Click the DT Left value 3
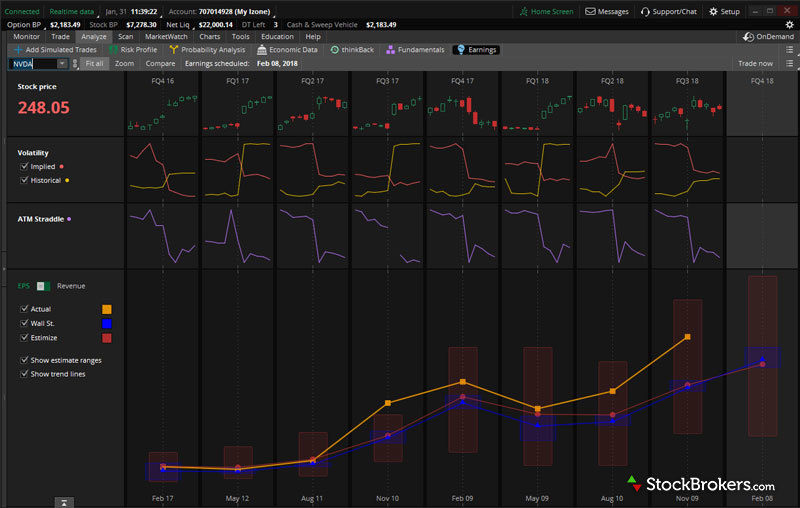Viewport: 800px width, 508px height. click(276, 25)
